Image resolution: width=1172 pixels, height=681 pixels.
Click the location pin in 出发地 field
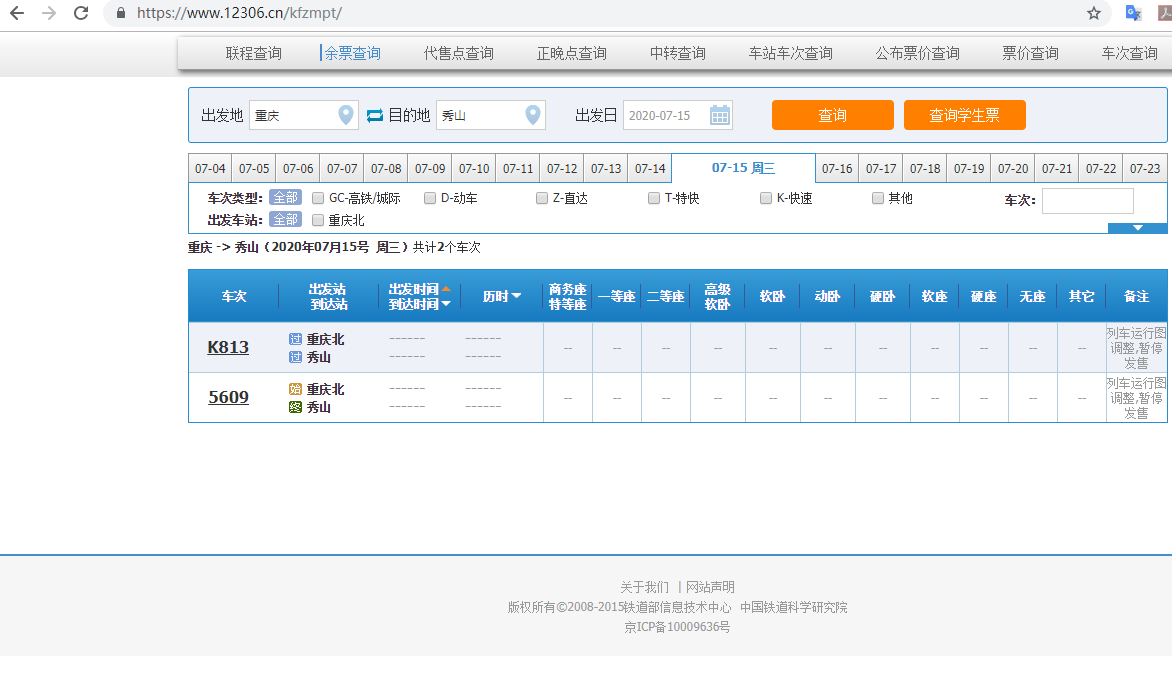(x=345, y=114)
